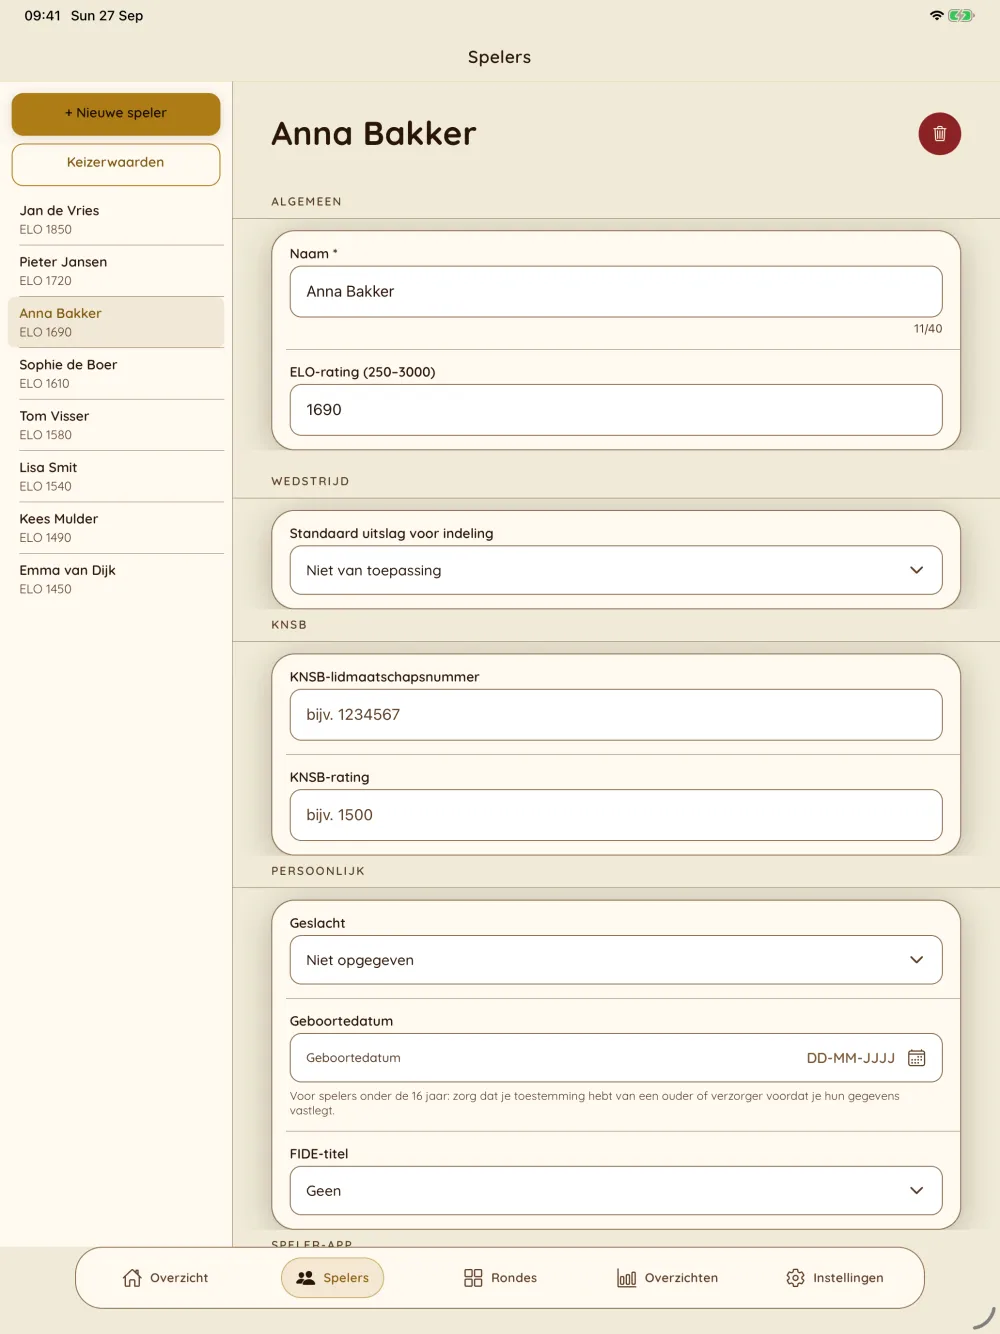Tap the Overzichten bar chart icon
This screenshot has height=1334, width=1000.
[627, 1278]
